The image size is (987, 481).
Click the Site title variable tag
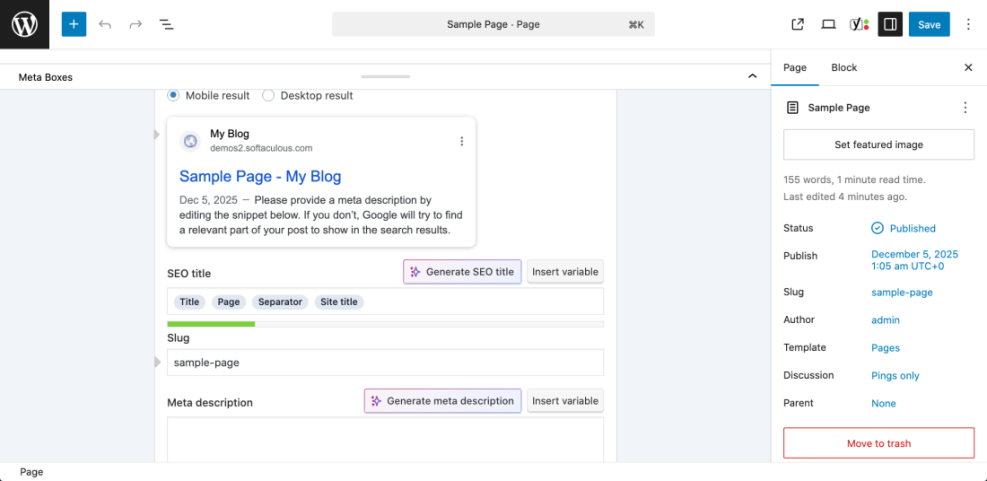point(339,302)
